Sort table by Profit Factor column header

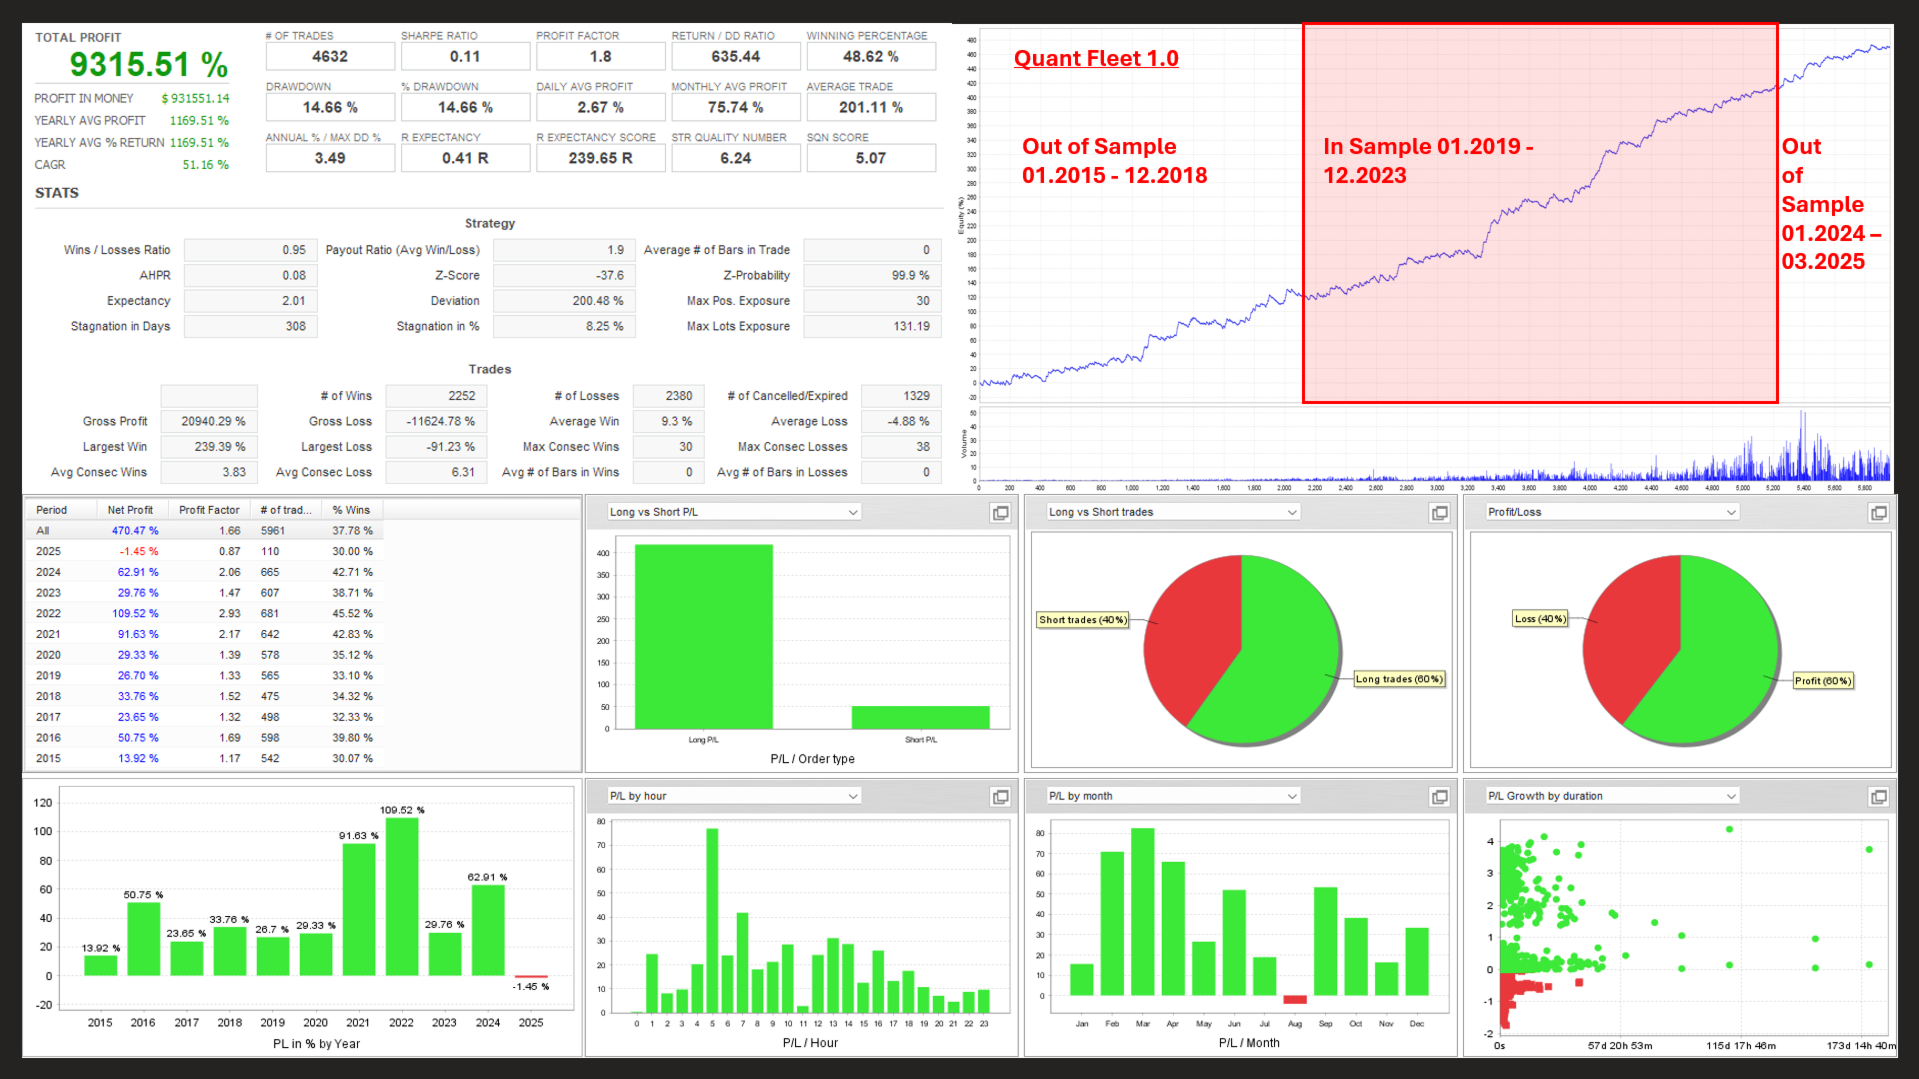(209, 510)
